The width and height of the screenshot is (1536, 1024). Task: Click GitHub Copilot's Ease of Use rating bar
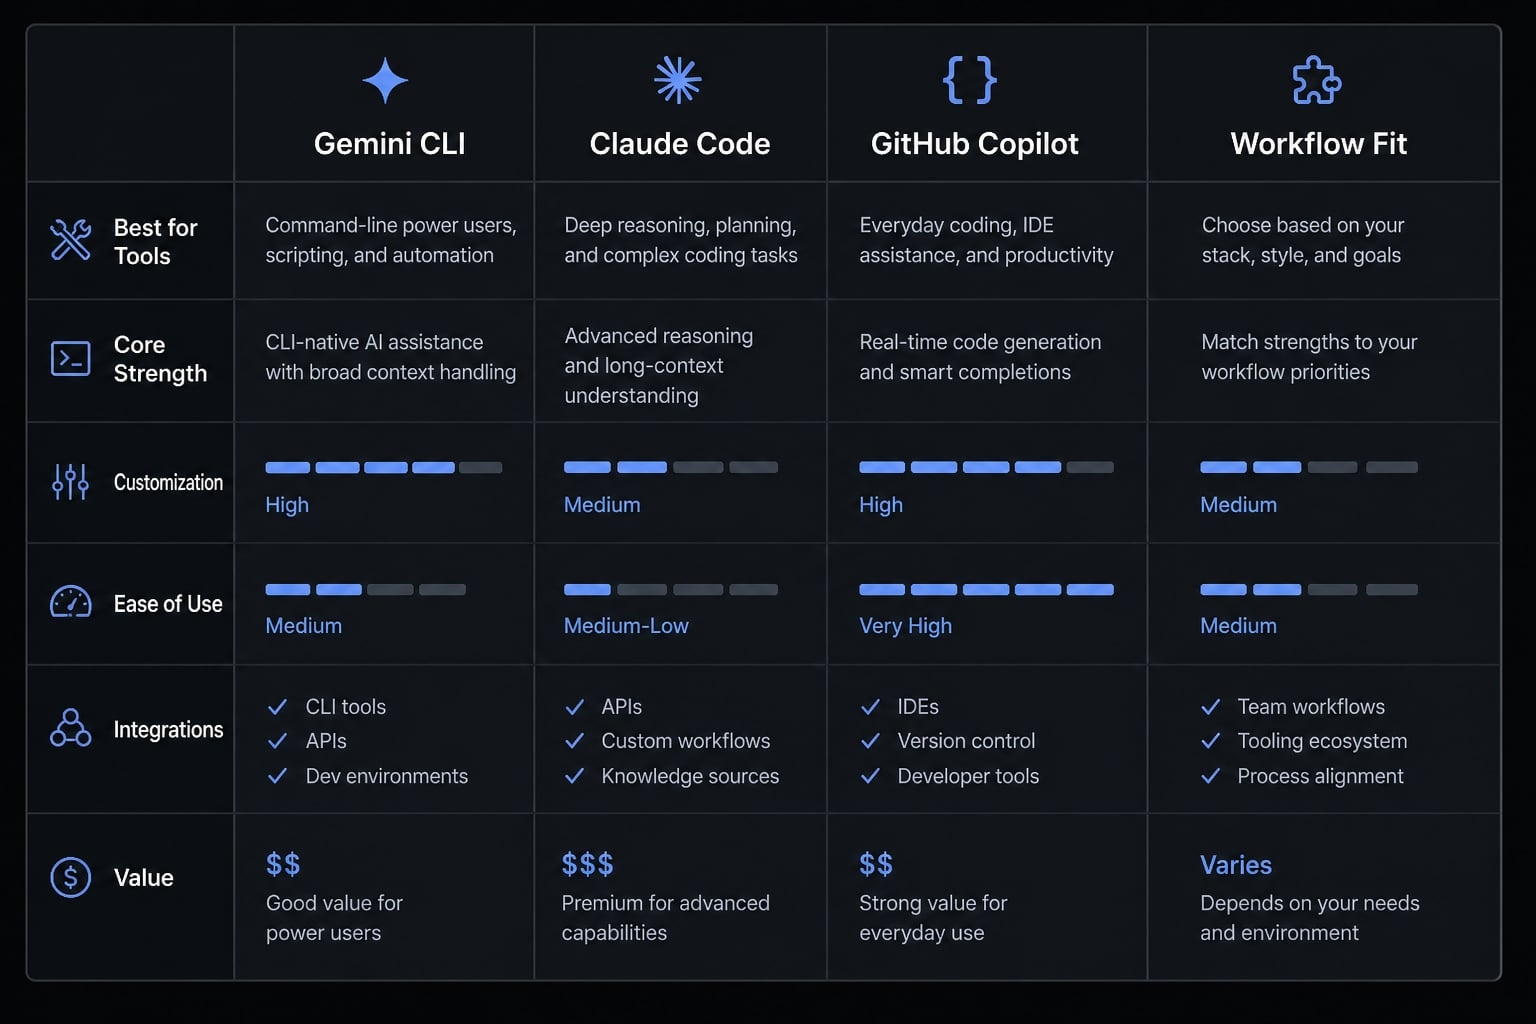(986, 589)
